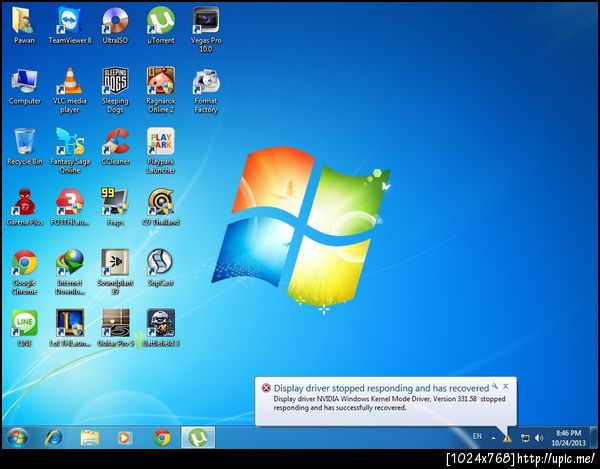600x469 pixels.
Task: Select the LINE desktop shortcut
Action: (x=24, y=328)
